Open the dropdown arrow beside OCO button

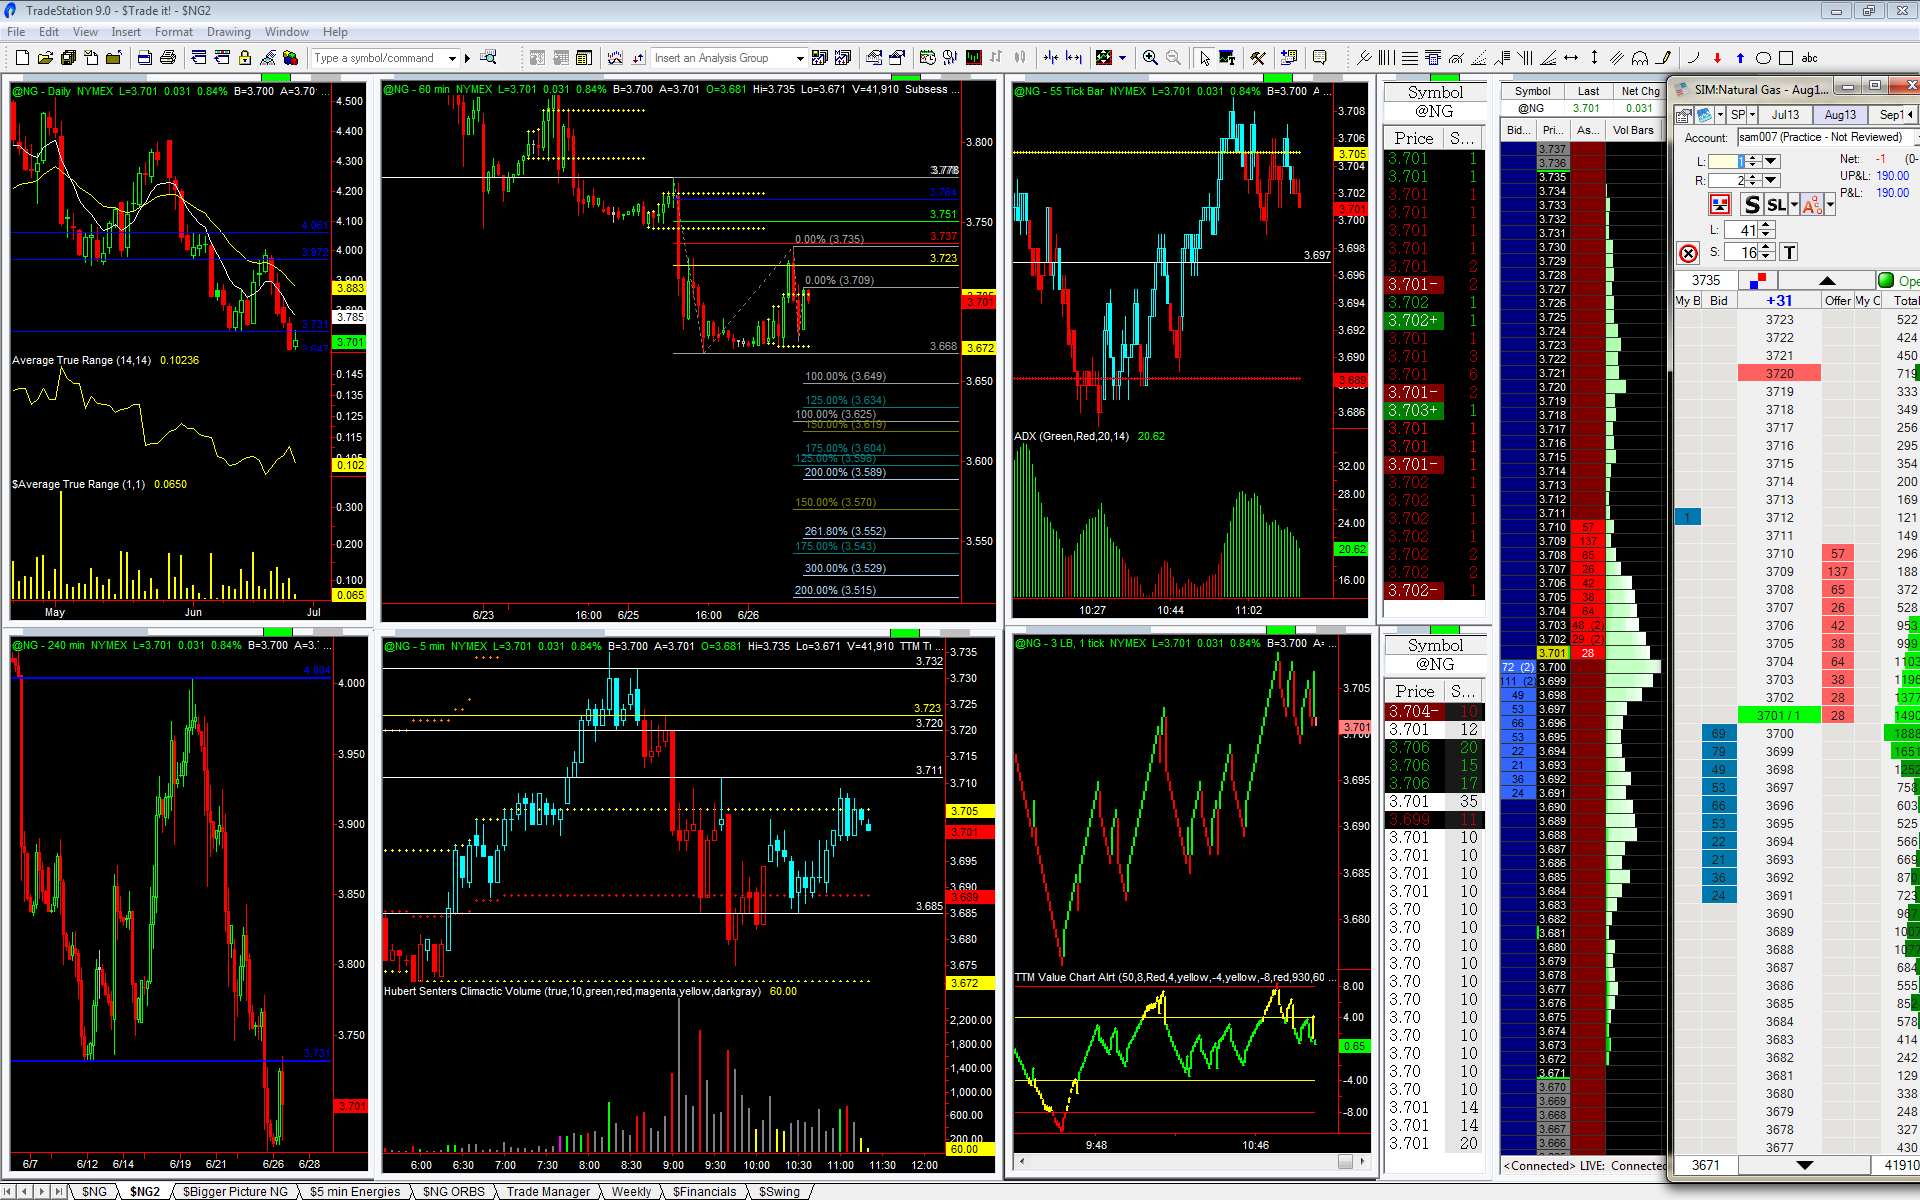(x=1830, y=205)
